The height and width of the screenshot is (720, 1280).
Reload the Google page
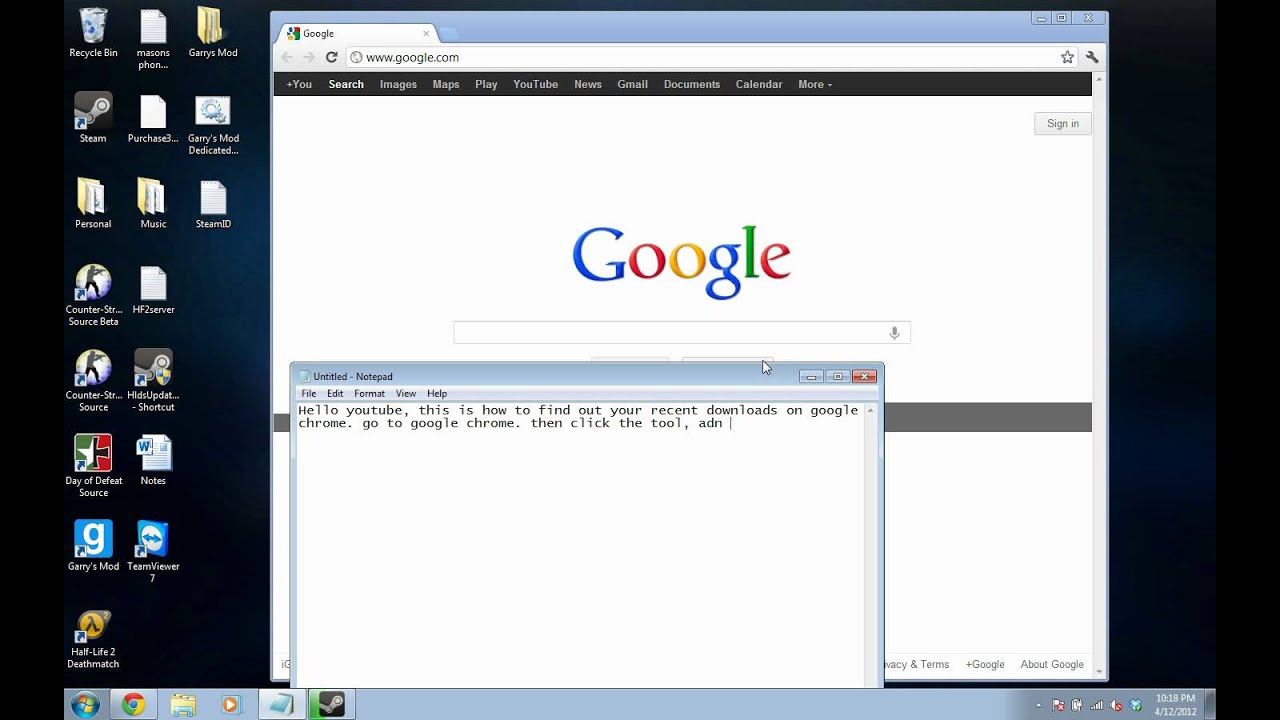(332, 57)
